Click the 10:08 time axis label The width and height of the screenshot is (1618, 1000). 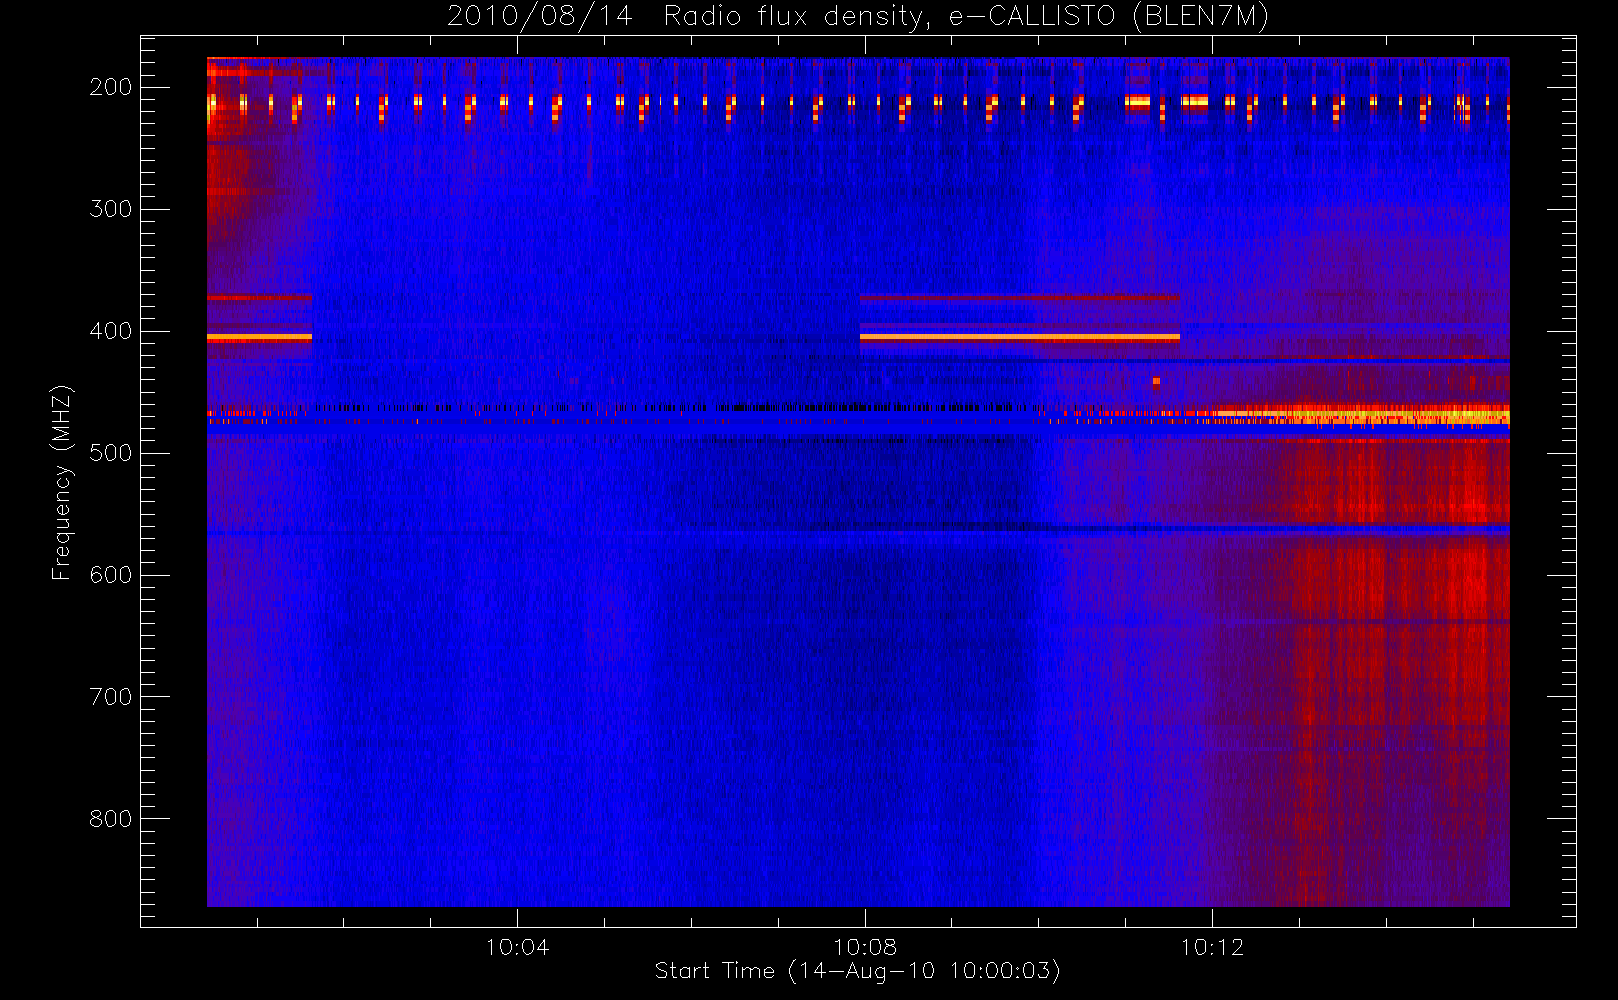pos(865,947)
